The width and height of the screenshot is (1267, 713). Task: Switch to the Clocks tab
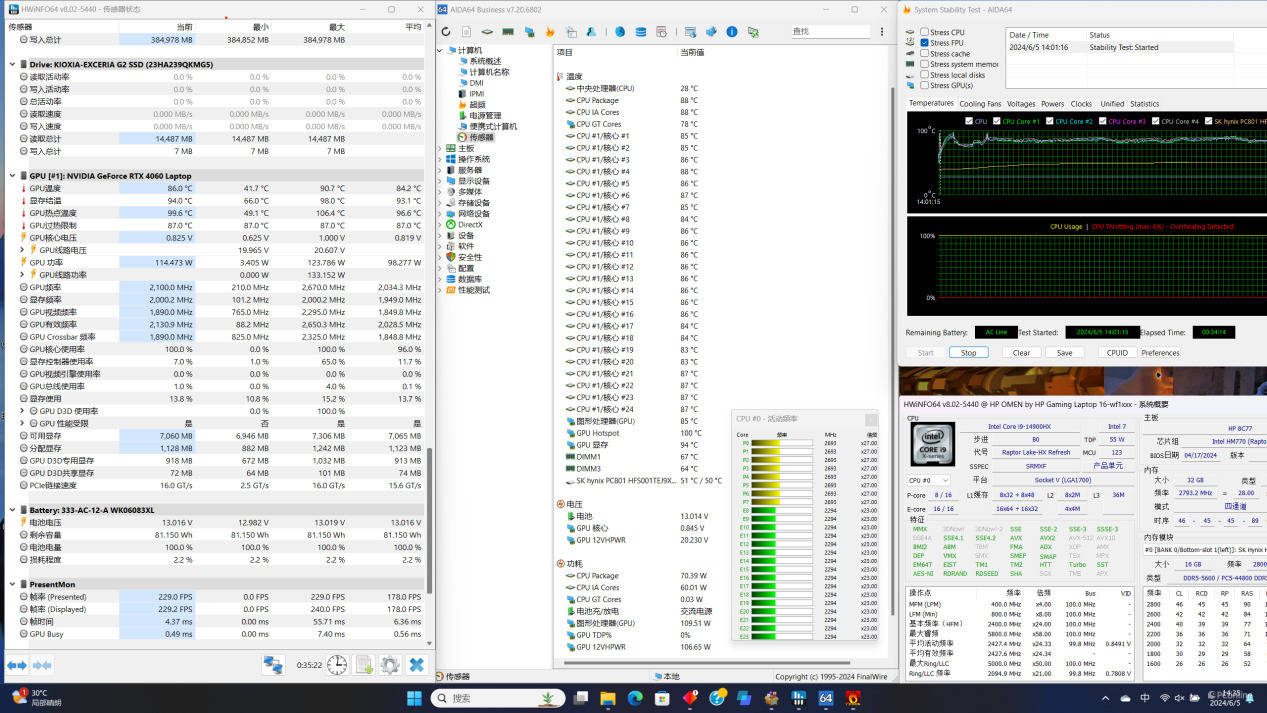[1081, 104]
